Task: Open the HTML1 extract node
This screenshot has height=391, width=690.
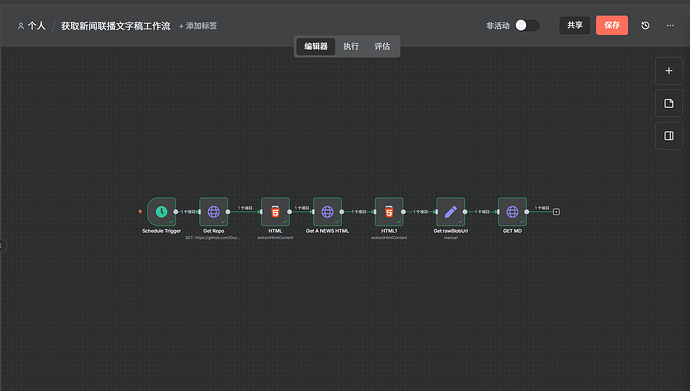Action: coord(389,212)
